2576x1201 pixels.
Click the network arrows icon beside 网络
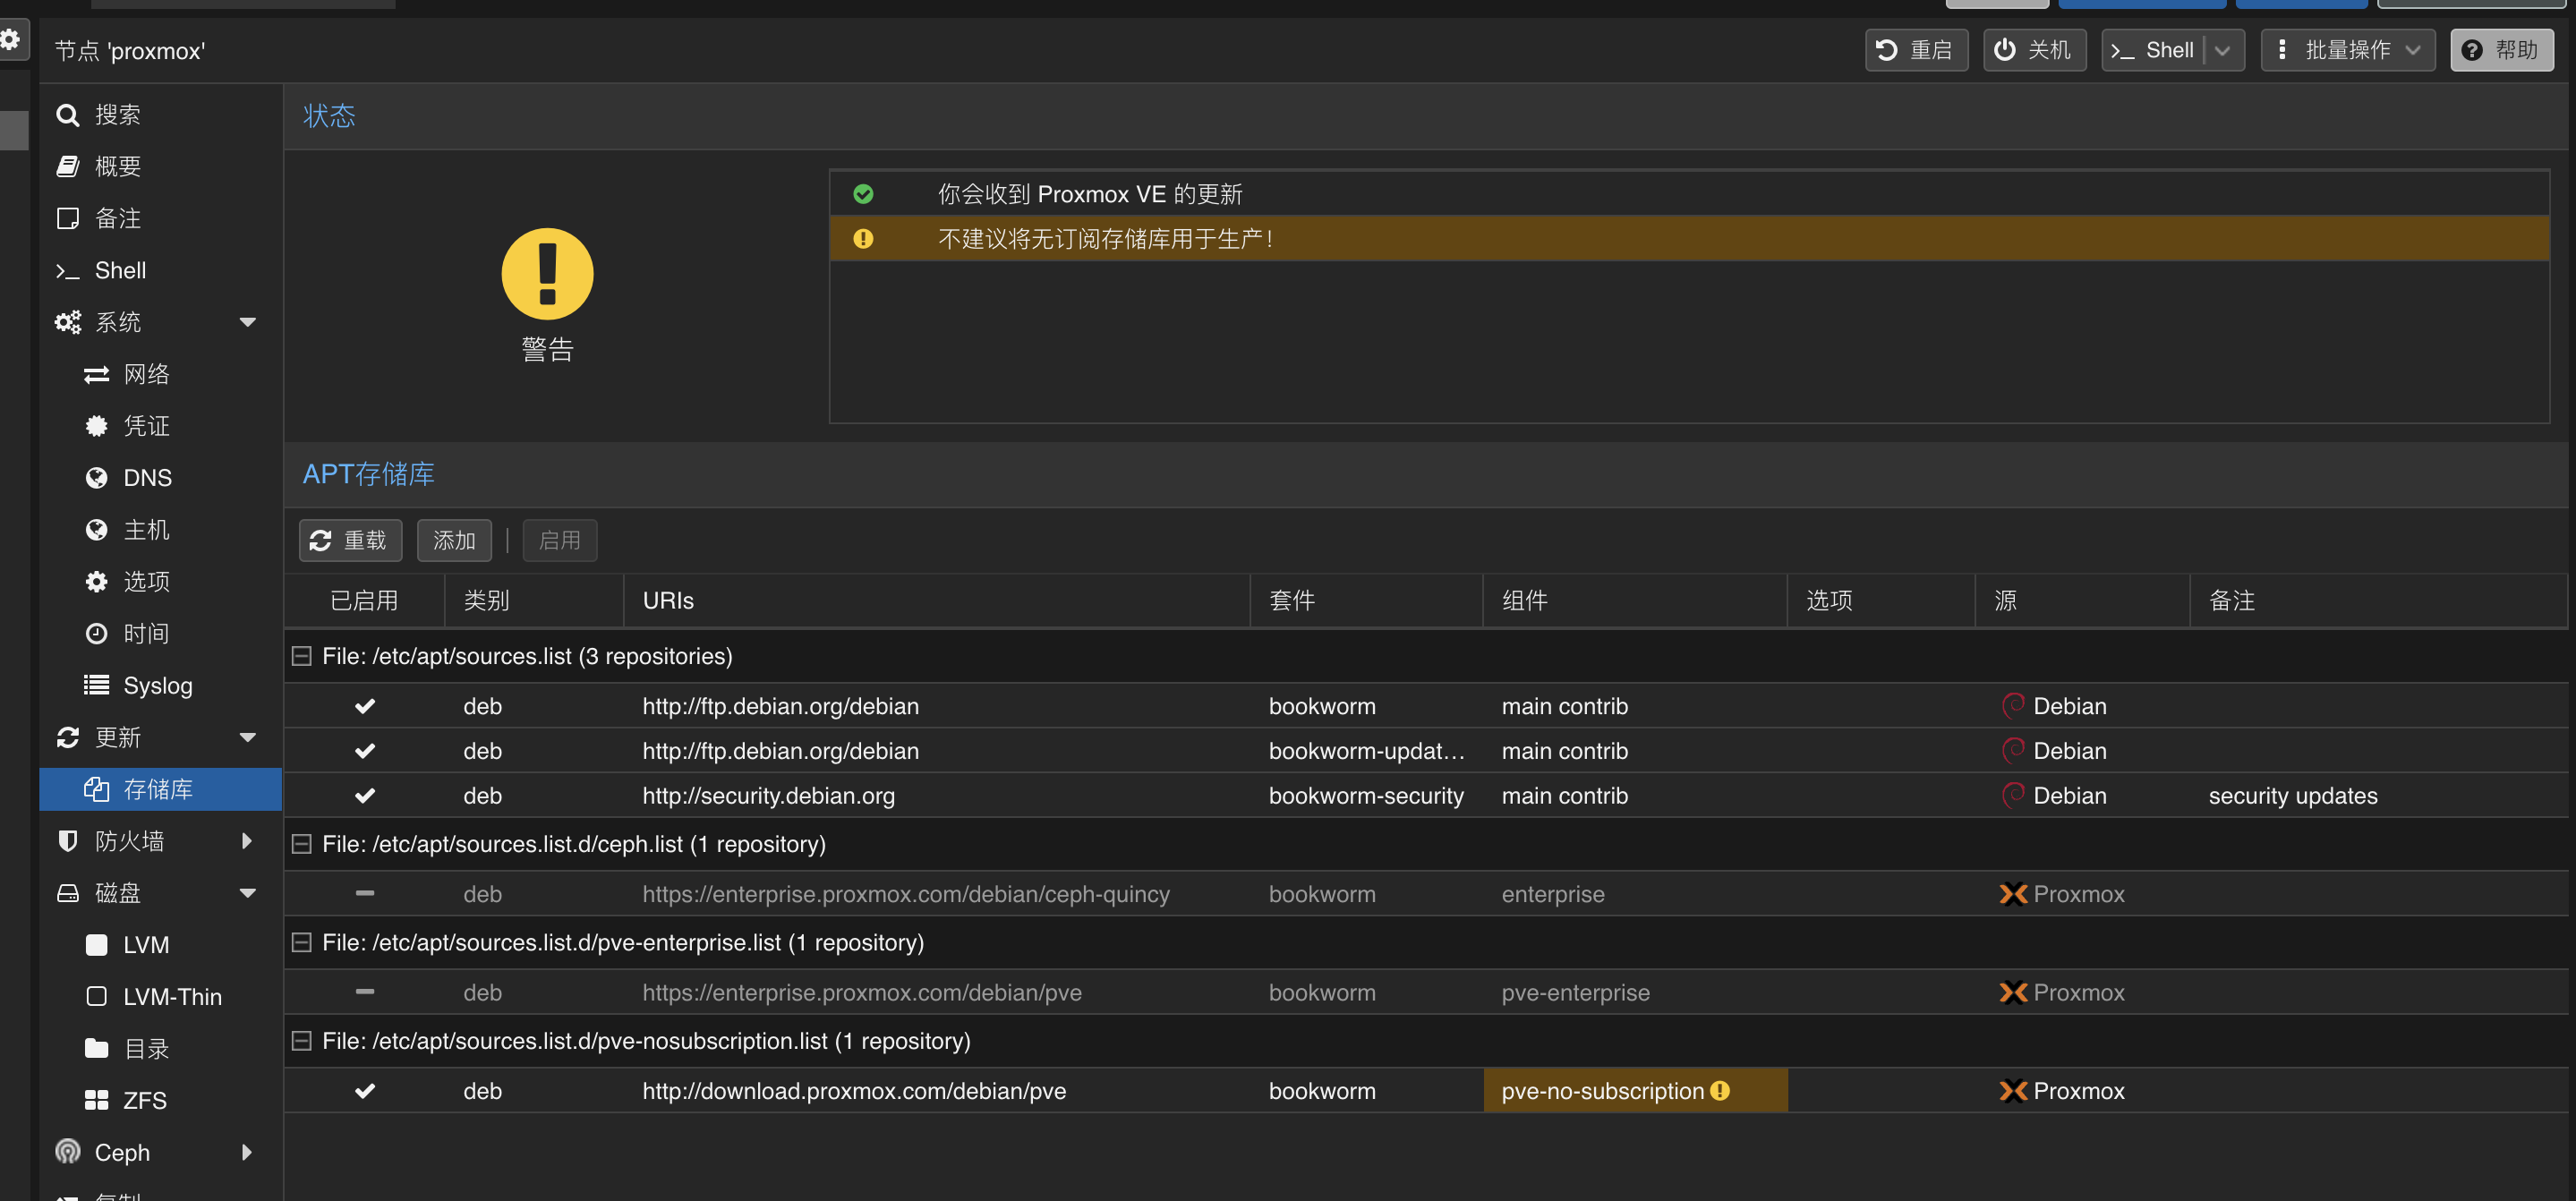coord(96,375)
